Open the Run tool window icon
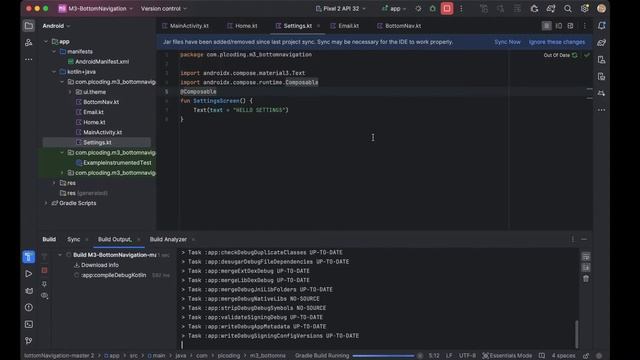 point(29,273)
